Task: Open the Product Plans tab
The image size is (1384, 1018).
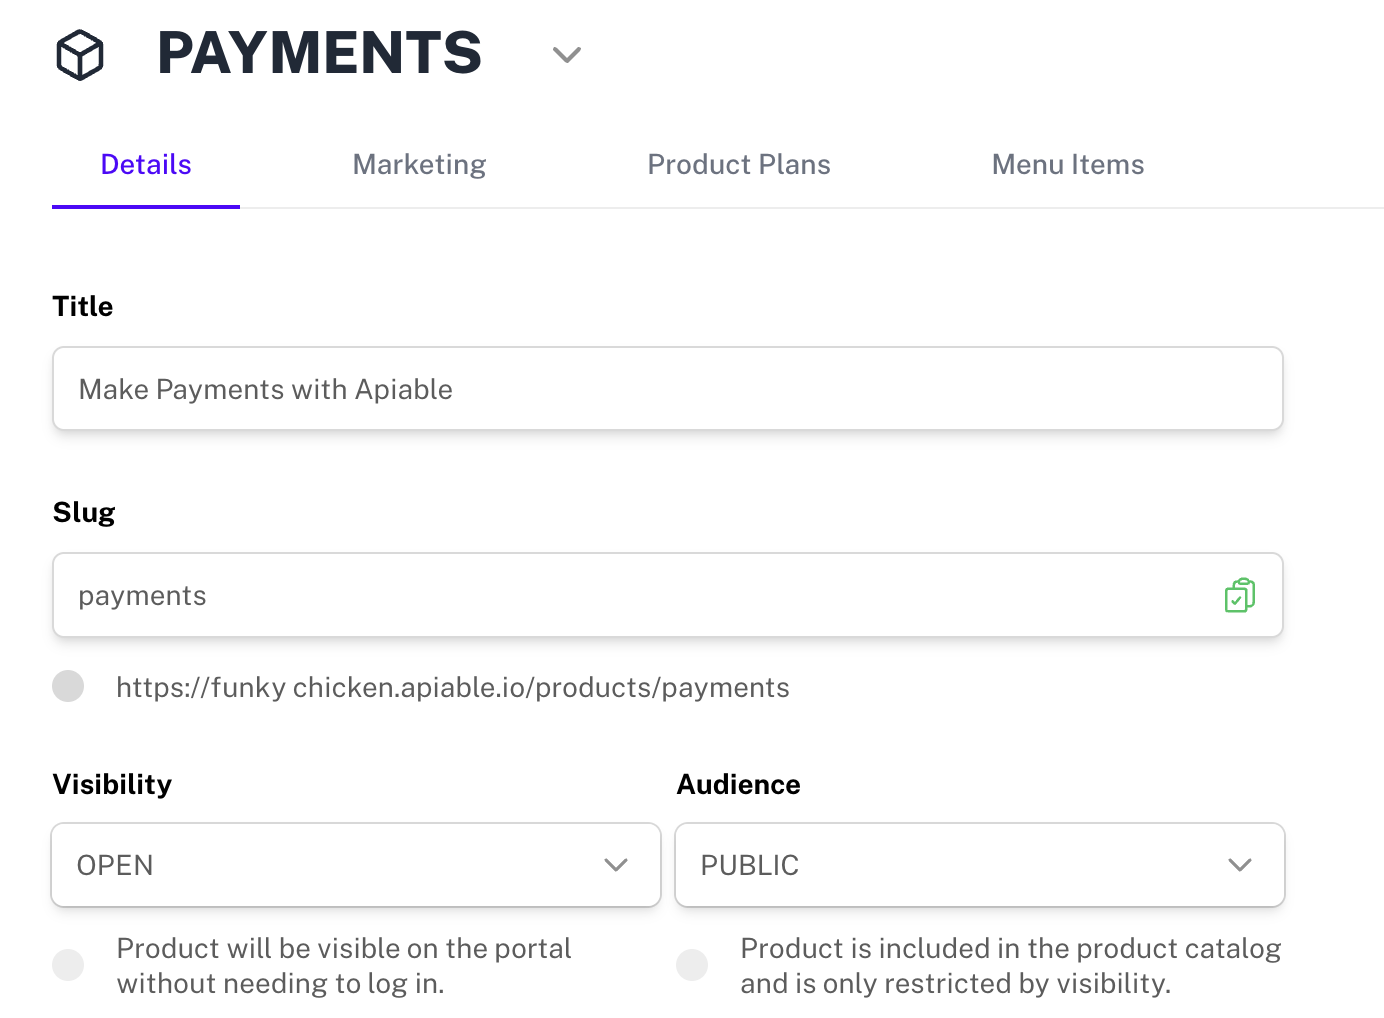Action: coord(739,164)
